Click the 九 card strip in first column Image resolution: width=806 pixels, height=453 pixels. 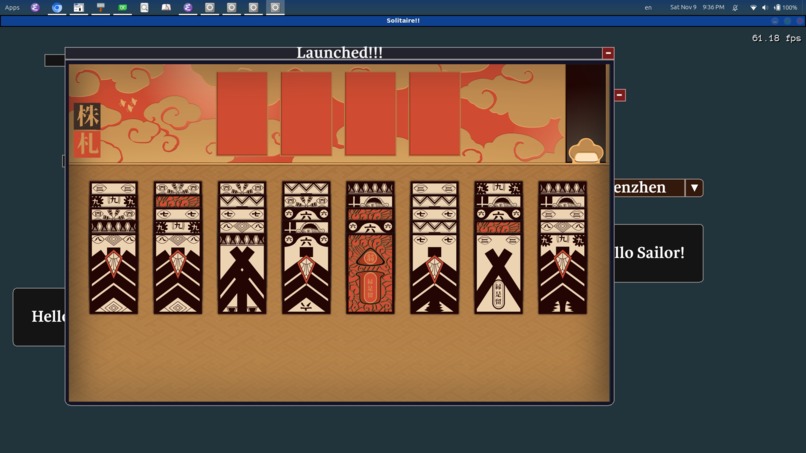pyautogui.click(x=114, y=201)
